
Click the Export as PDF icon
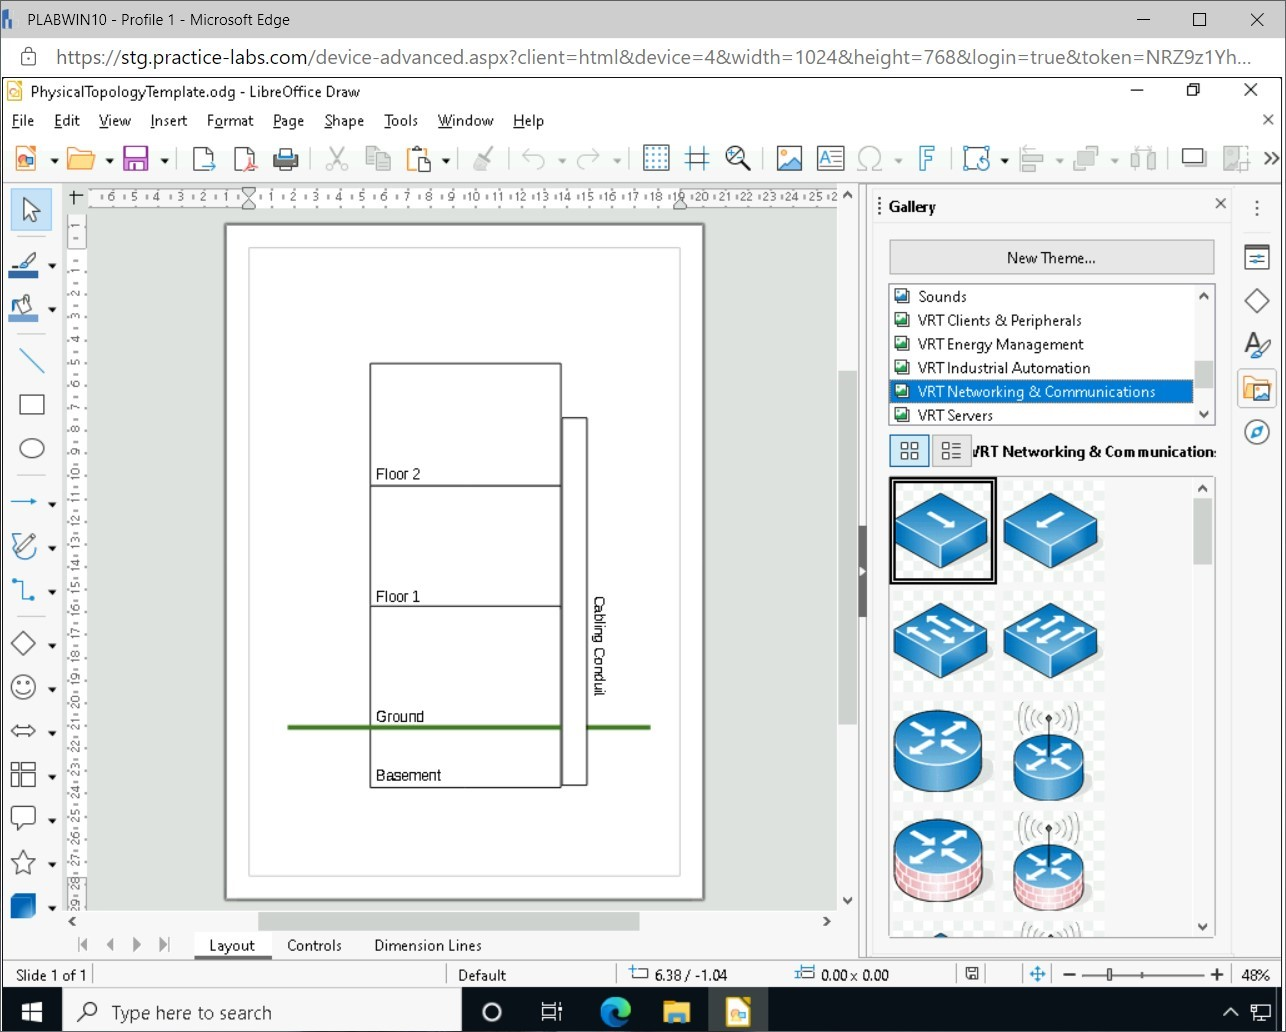click(244, 159)
